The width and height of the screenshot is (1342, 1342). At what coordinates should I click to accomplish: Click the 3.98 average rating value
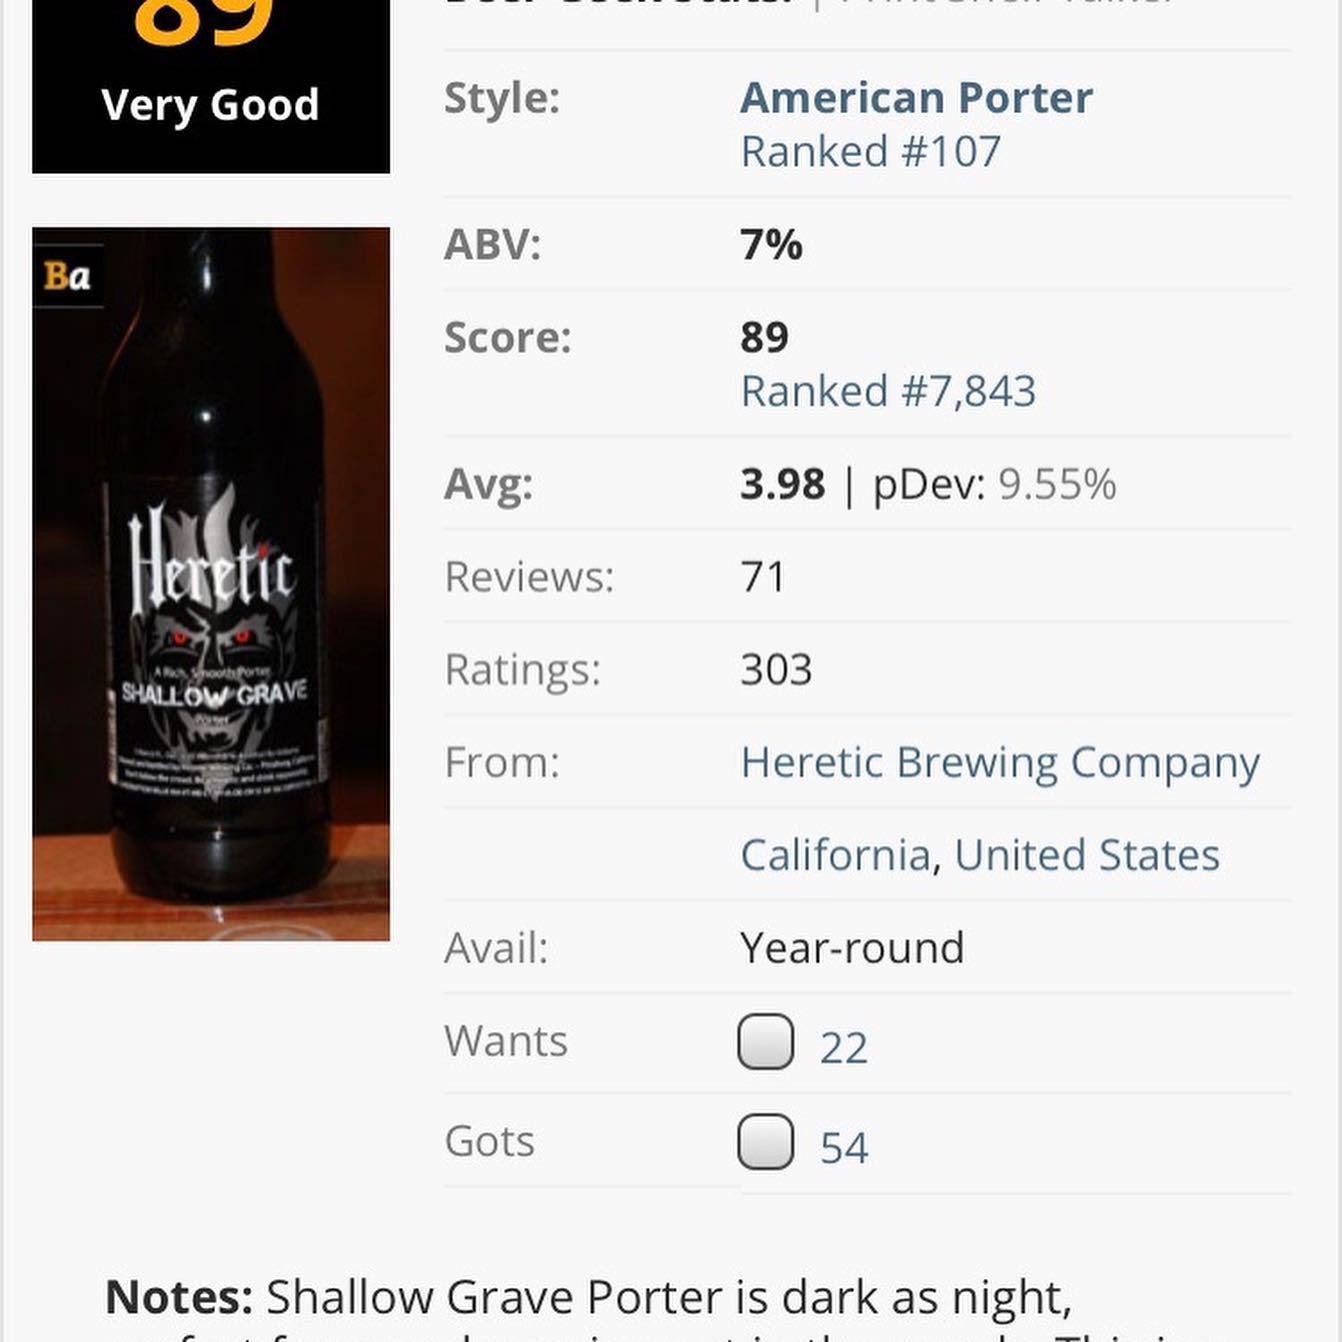tap(783, 484)
